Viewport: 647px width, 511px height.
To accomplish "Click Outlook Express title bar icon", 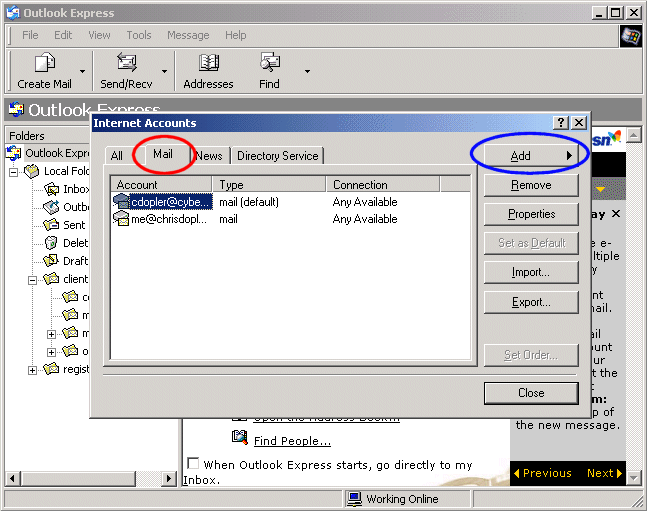I will pyautogui.click(x=13, y=13).
